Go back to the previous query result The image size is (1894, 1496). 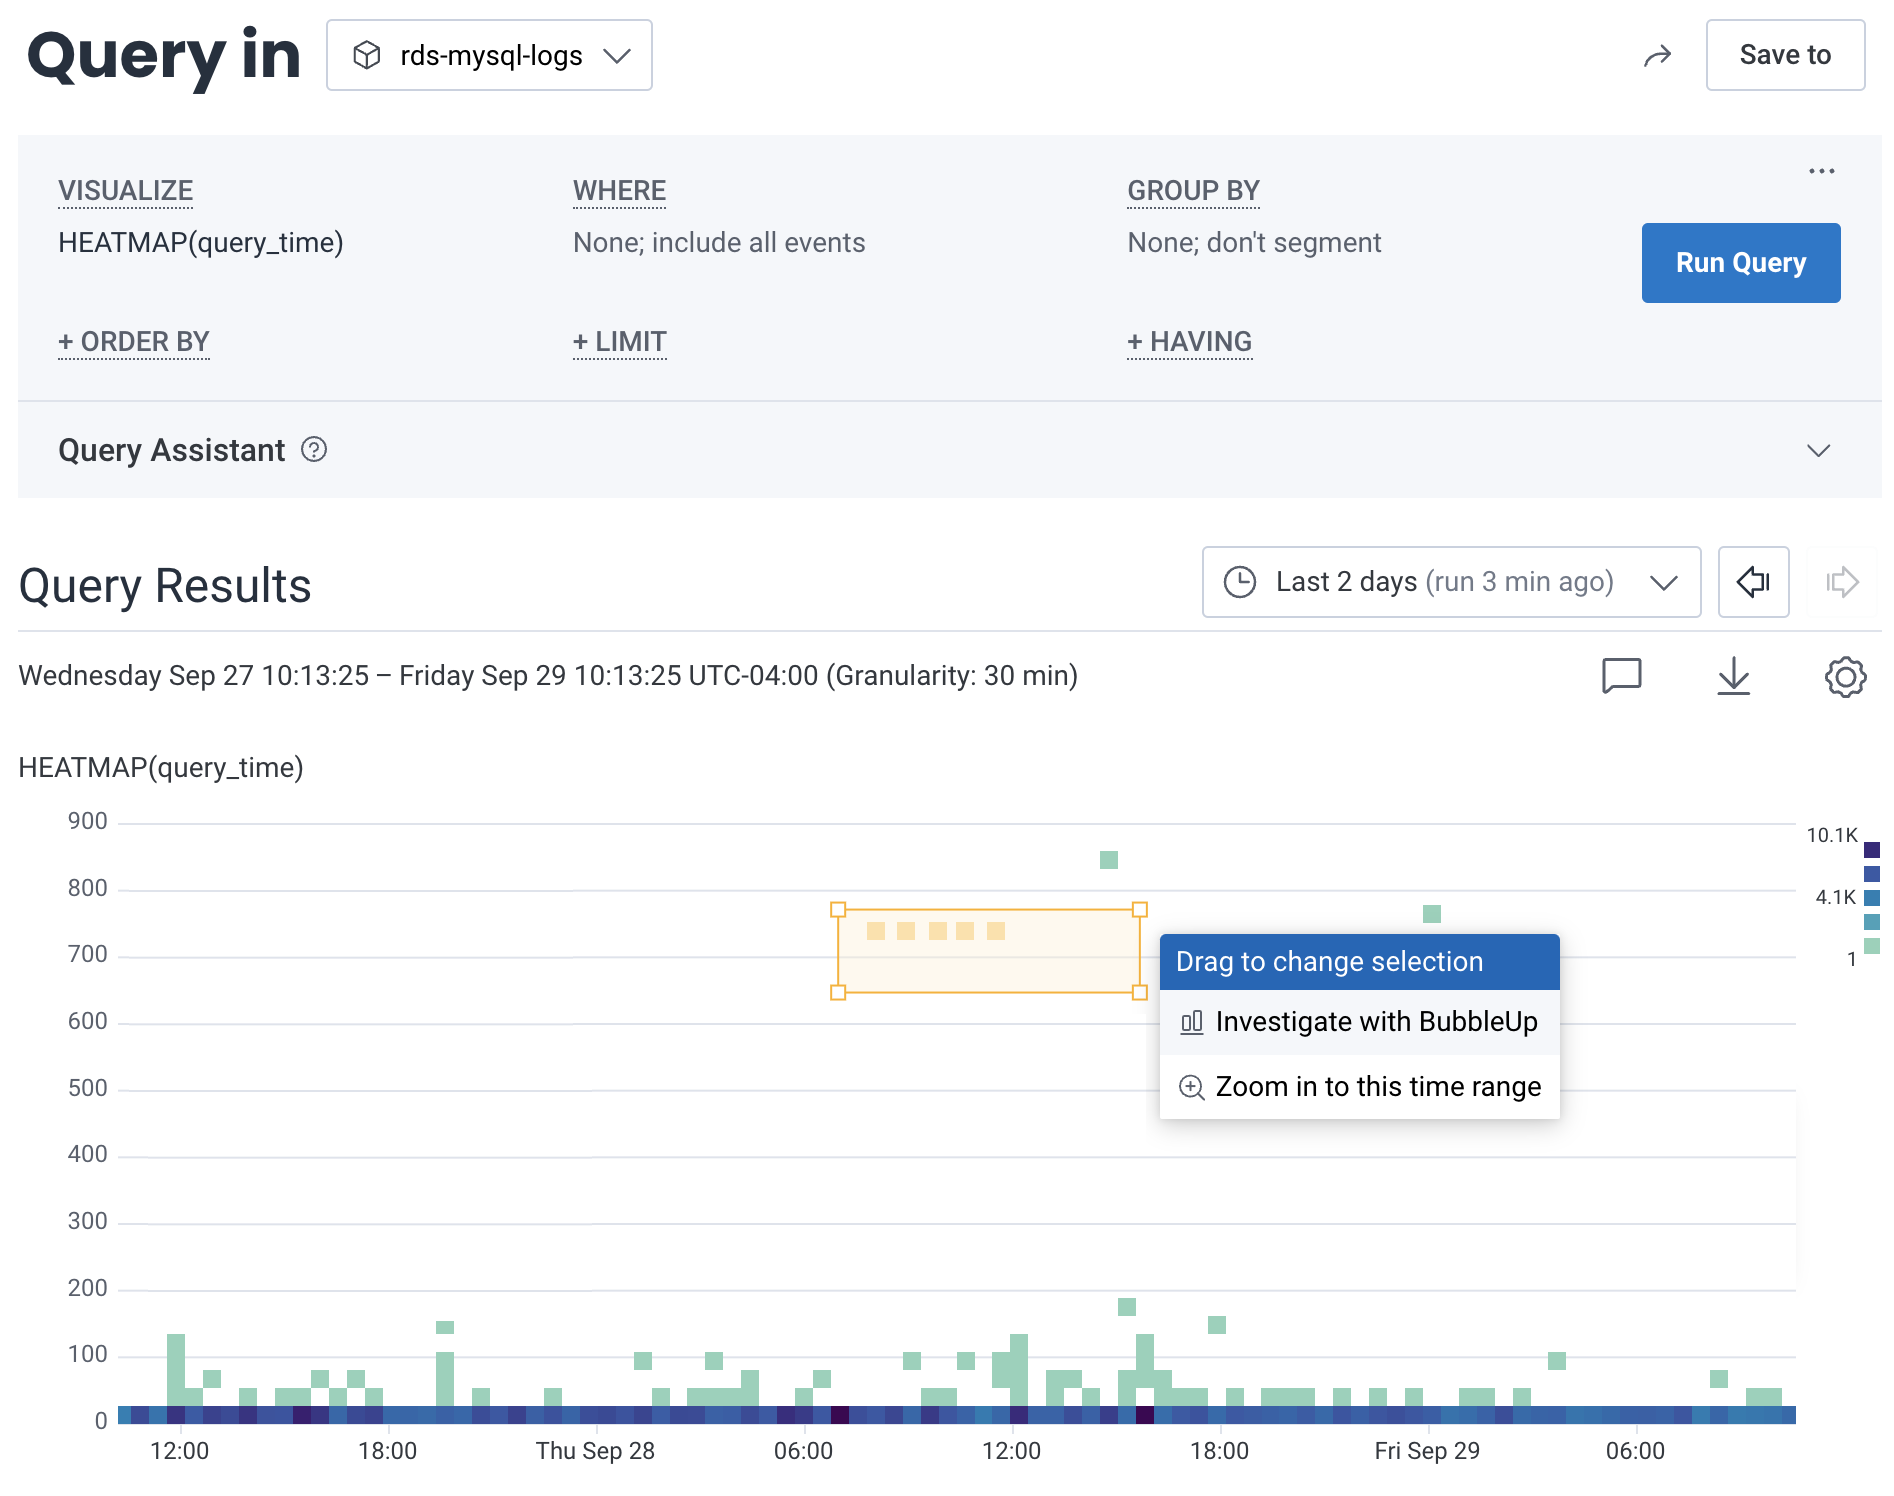[1753, 582]
